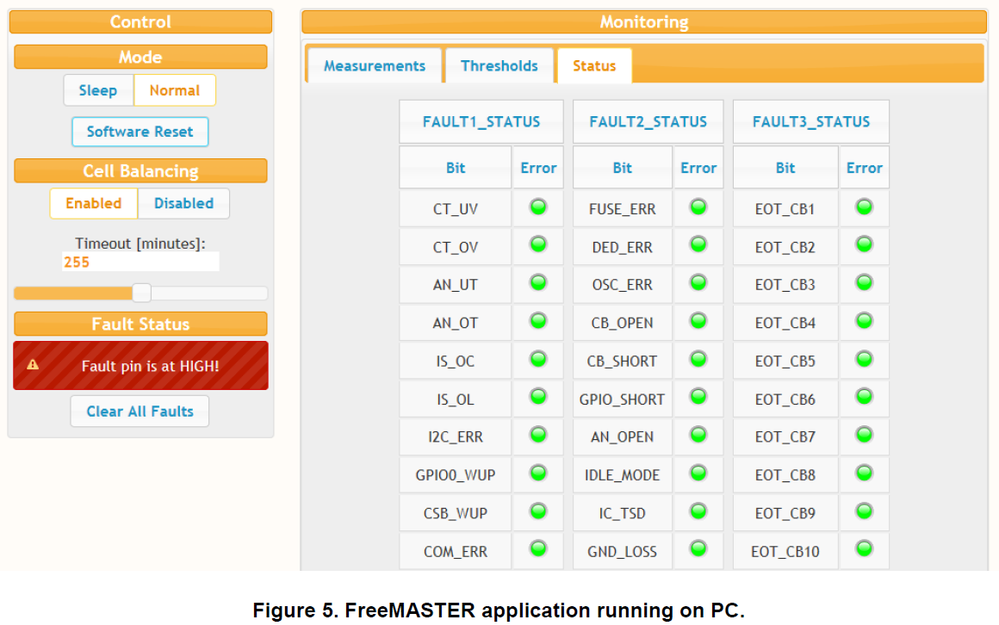999x625 pixels.
Task: Open the Measurements tab
Action: tap(374, 66)
